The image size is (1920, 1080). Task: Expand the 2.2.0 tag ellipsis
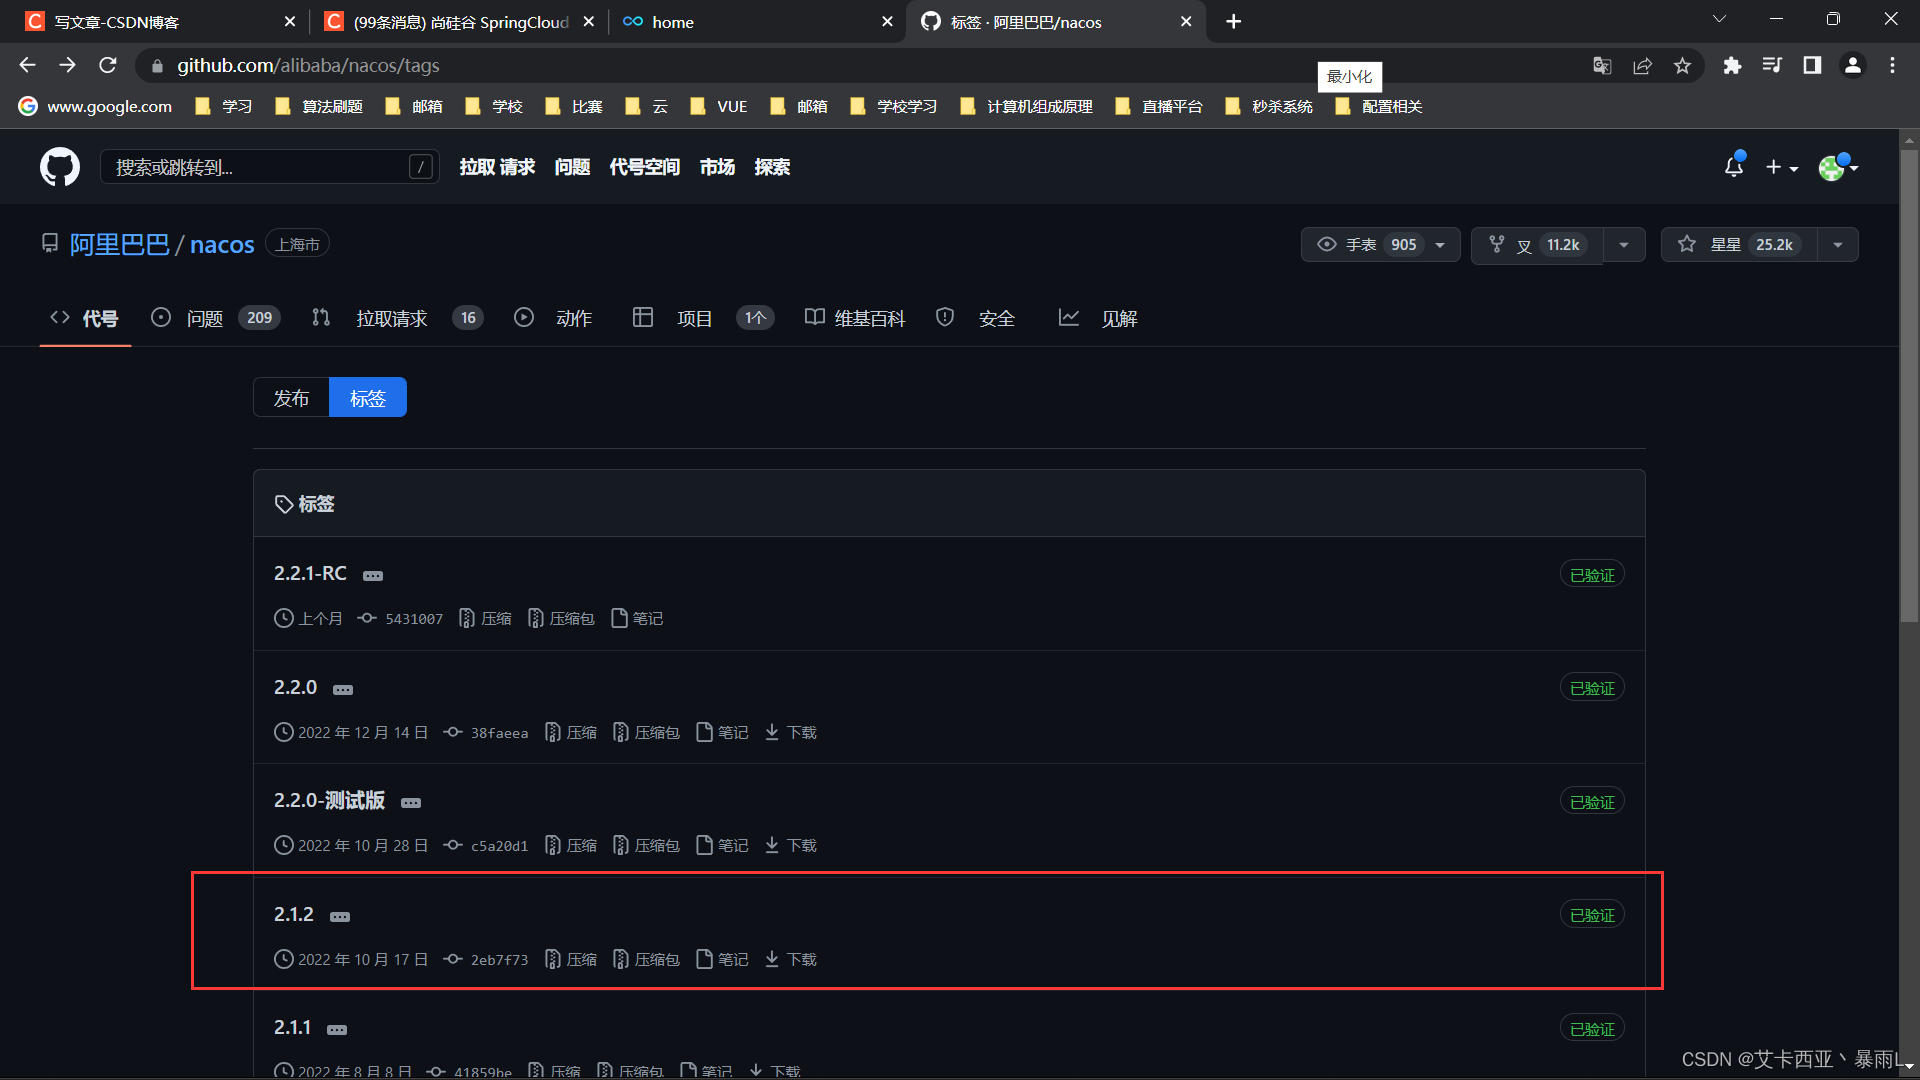(343, 690)
